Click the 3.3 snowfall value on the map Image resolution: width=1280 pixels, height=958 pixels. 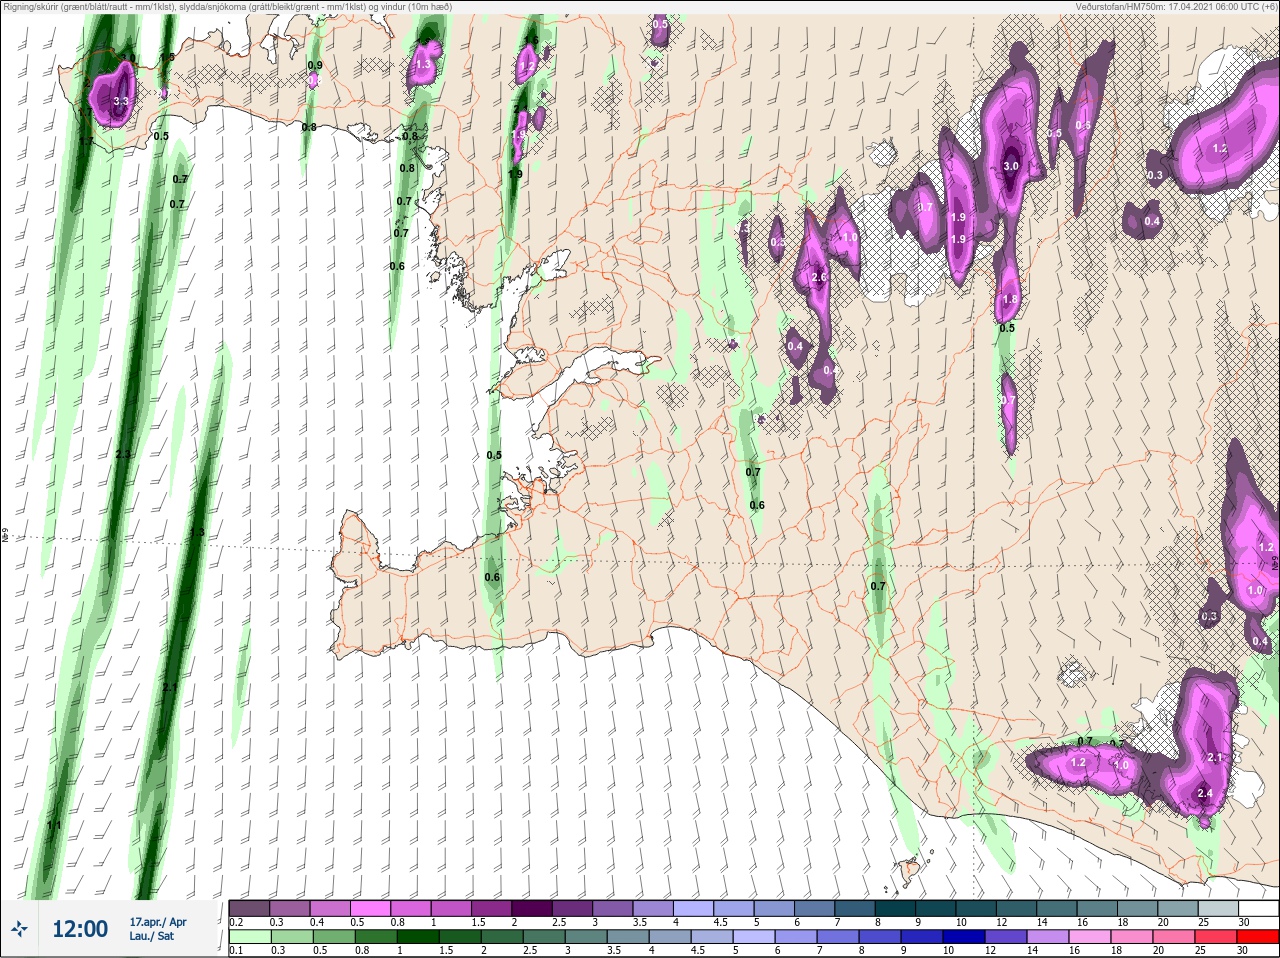tap(121, 101)
